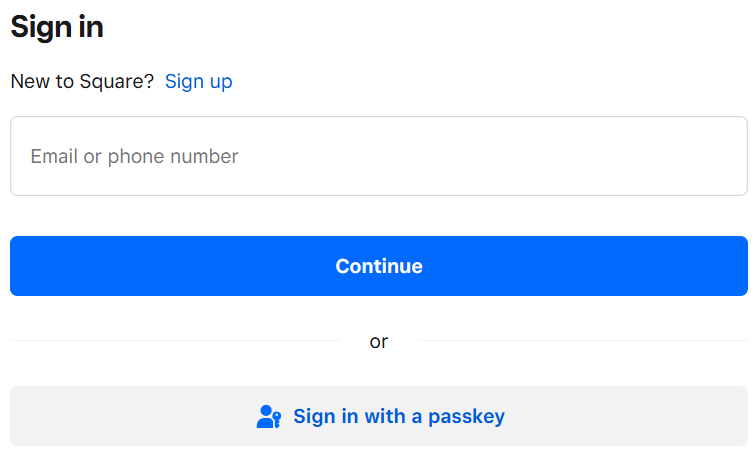Click the Continue label on blue button
The width and height of the screenshot is (756, 456).
coord(379,266)
